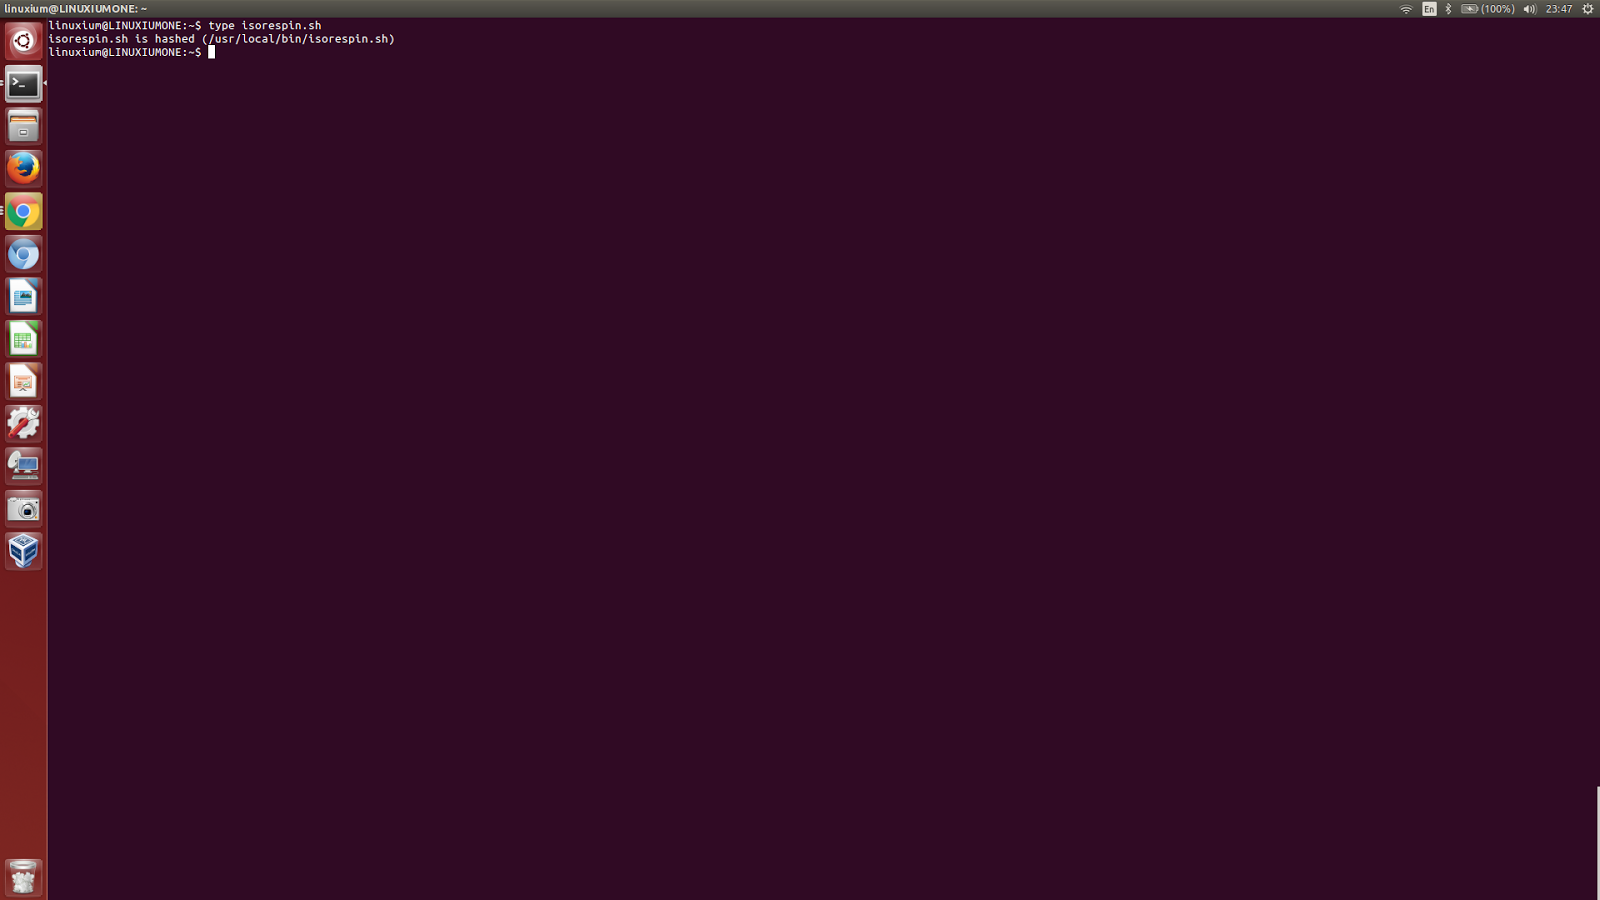Open System Settings gear-and-wrench icon
1600x900 pixels.
[x=23, y=424]
